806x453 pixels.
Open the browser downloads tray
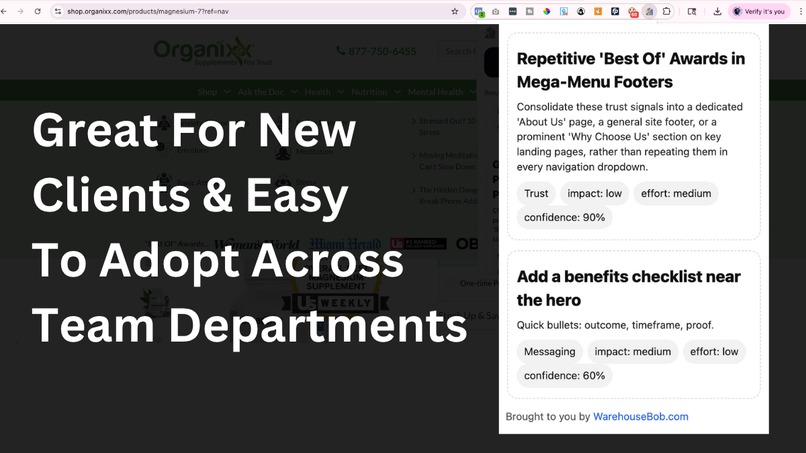coord(717,11)
